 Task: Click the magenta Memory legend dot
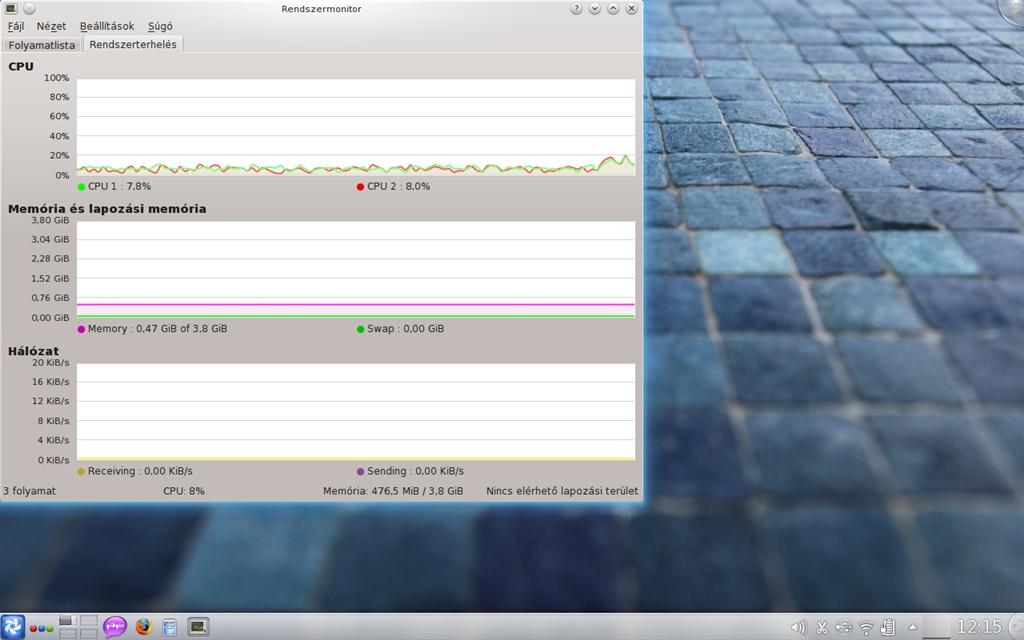point(82,329)
